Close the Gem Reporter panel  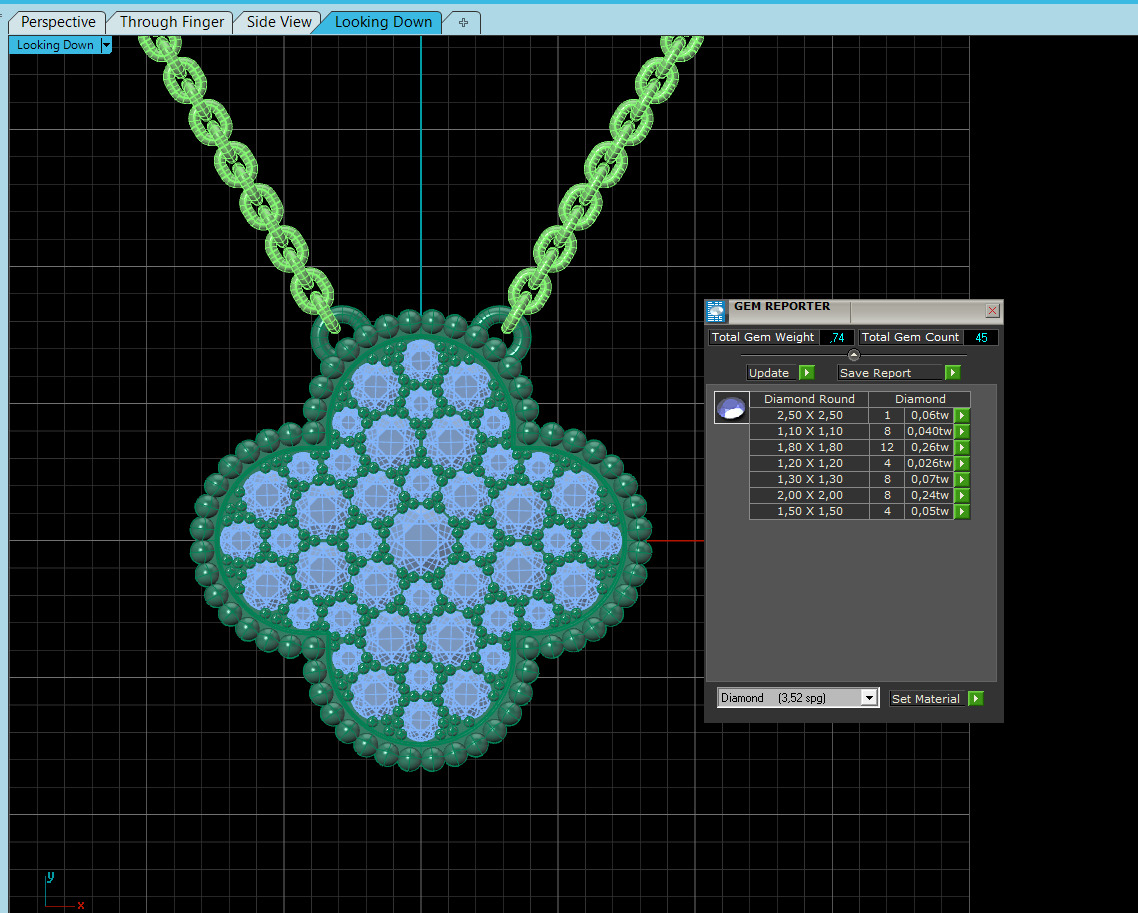(992, 311)
